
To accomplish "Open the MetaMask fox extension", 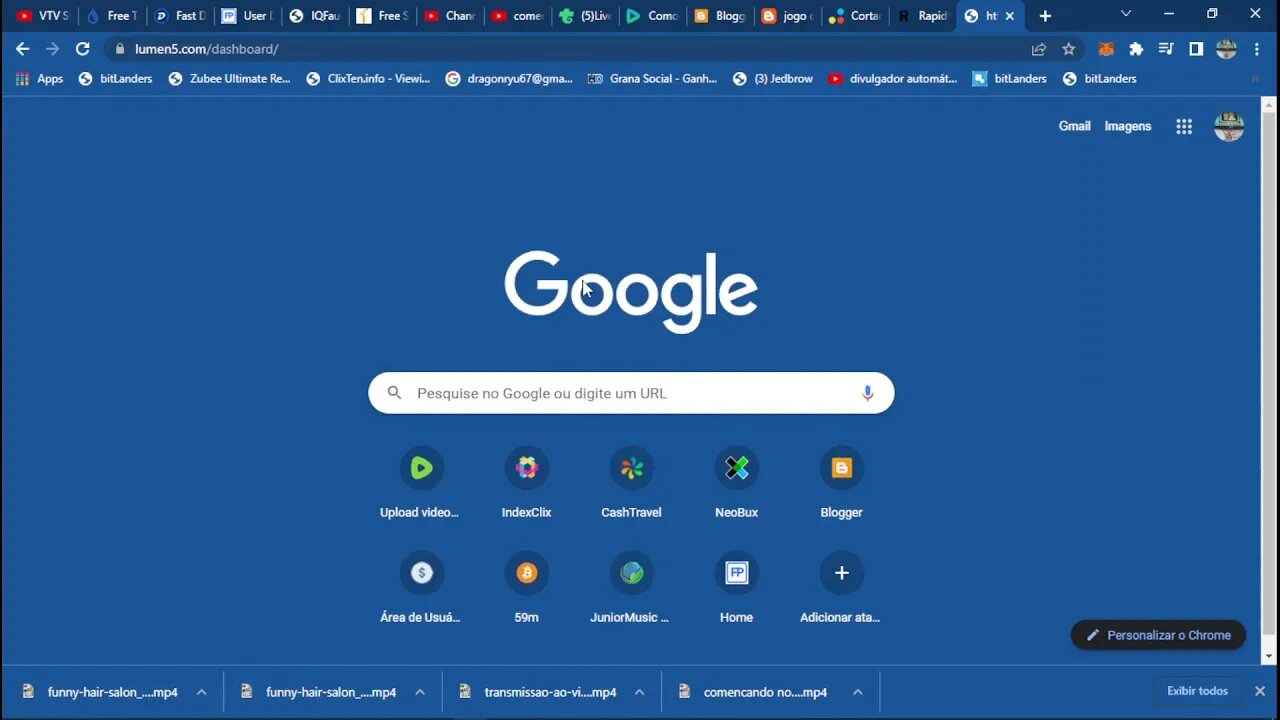I will [x=1106, y=49].
